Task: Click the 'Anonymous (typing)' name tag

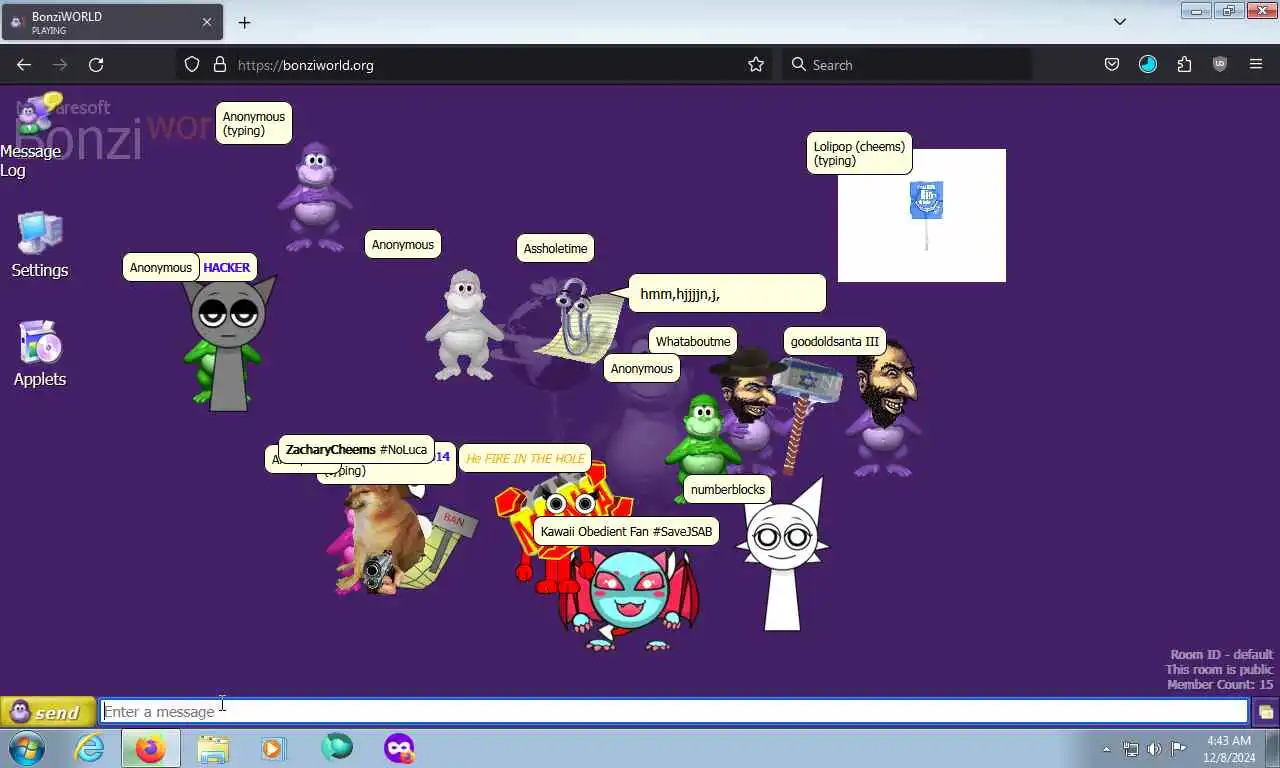Action: [x=253, y=123]
